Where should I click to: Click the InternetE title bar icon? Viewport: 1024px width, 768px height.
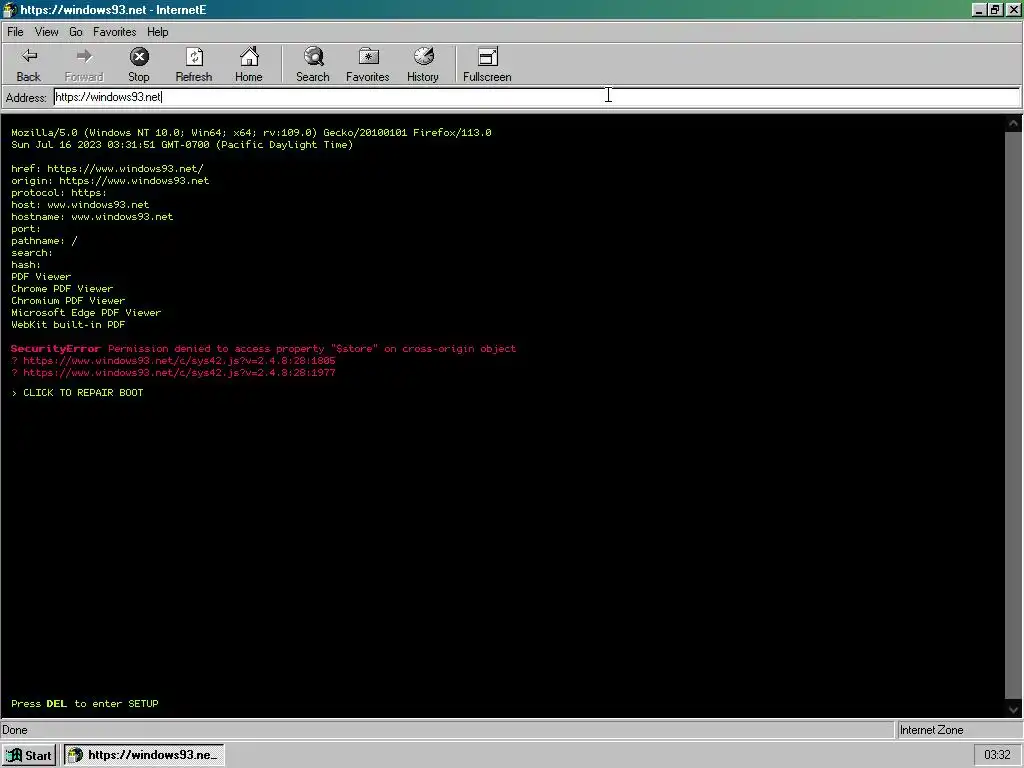click(x=9, y=10)
